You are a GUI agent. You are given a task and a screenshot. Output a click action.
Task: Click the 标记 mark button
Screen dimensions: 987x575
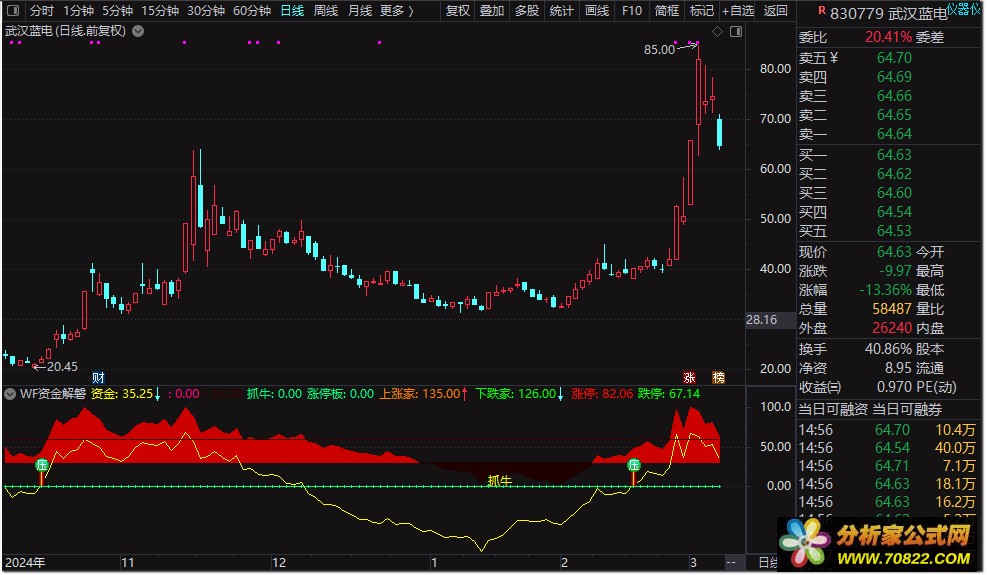click(701, 11)
